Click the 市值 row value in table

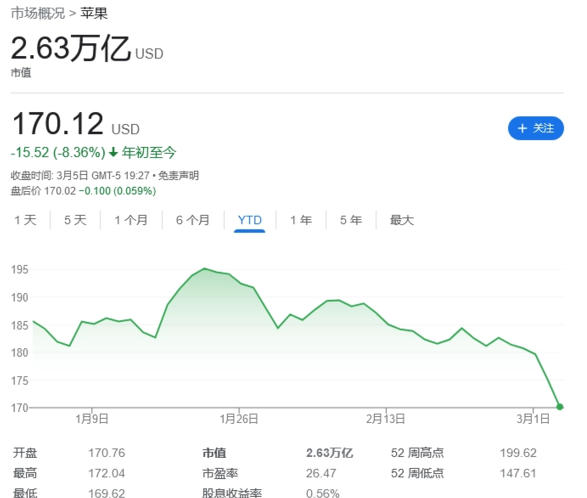pyautogui.click(x=329, y=453)
